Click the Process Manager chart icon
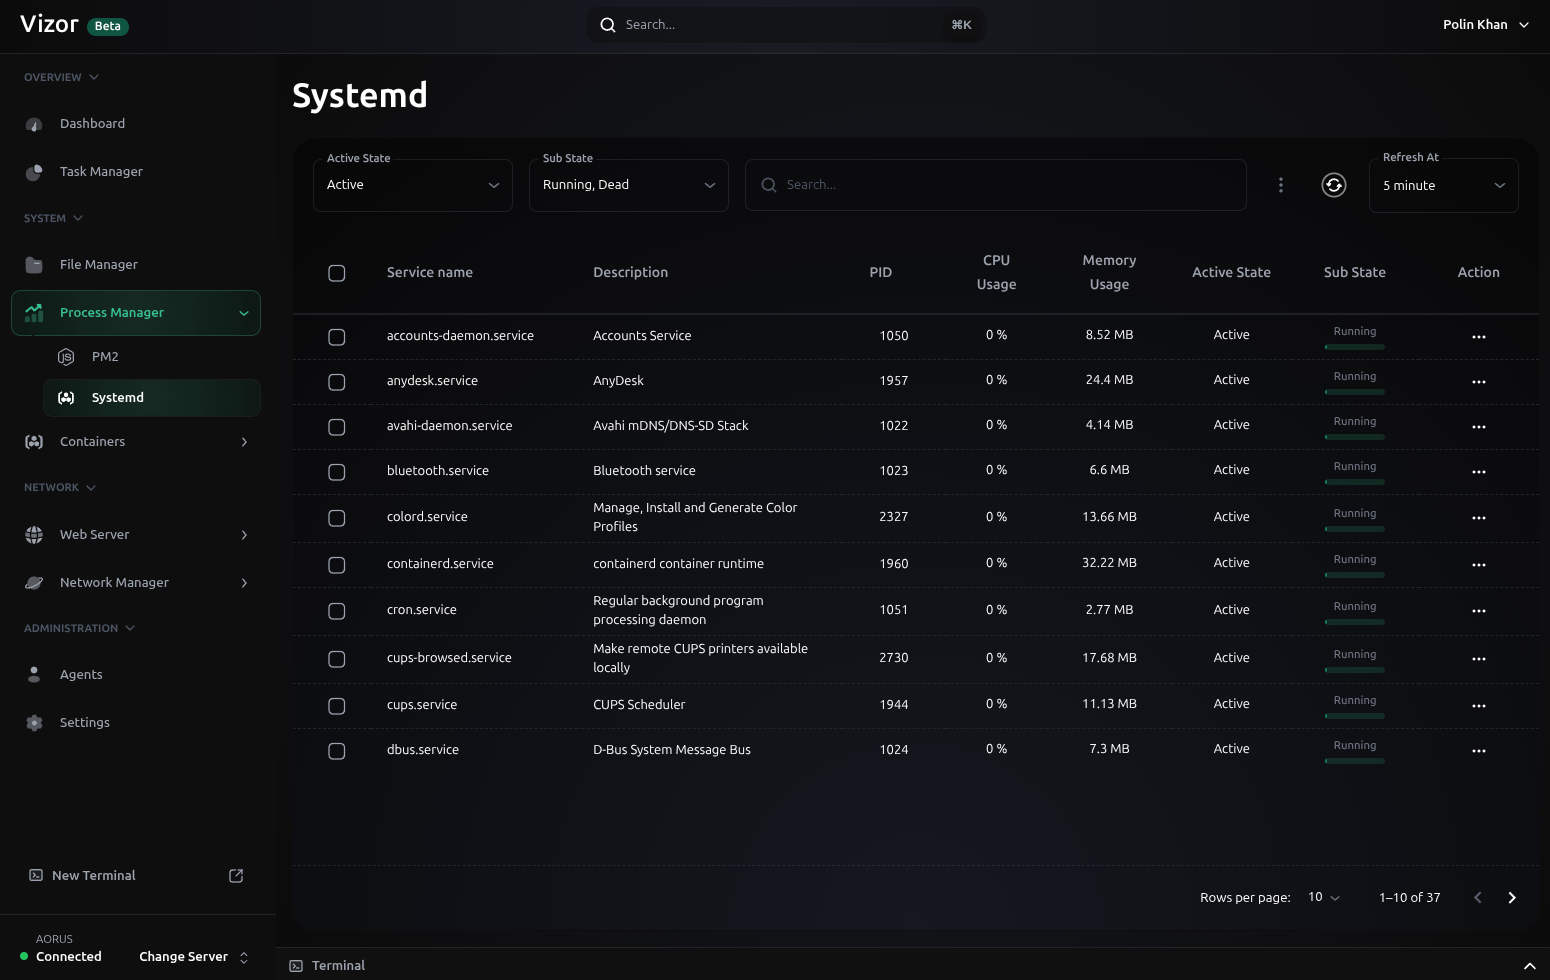The width and height of the screenshot is (1550, 980). [x=34, y=313]
